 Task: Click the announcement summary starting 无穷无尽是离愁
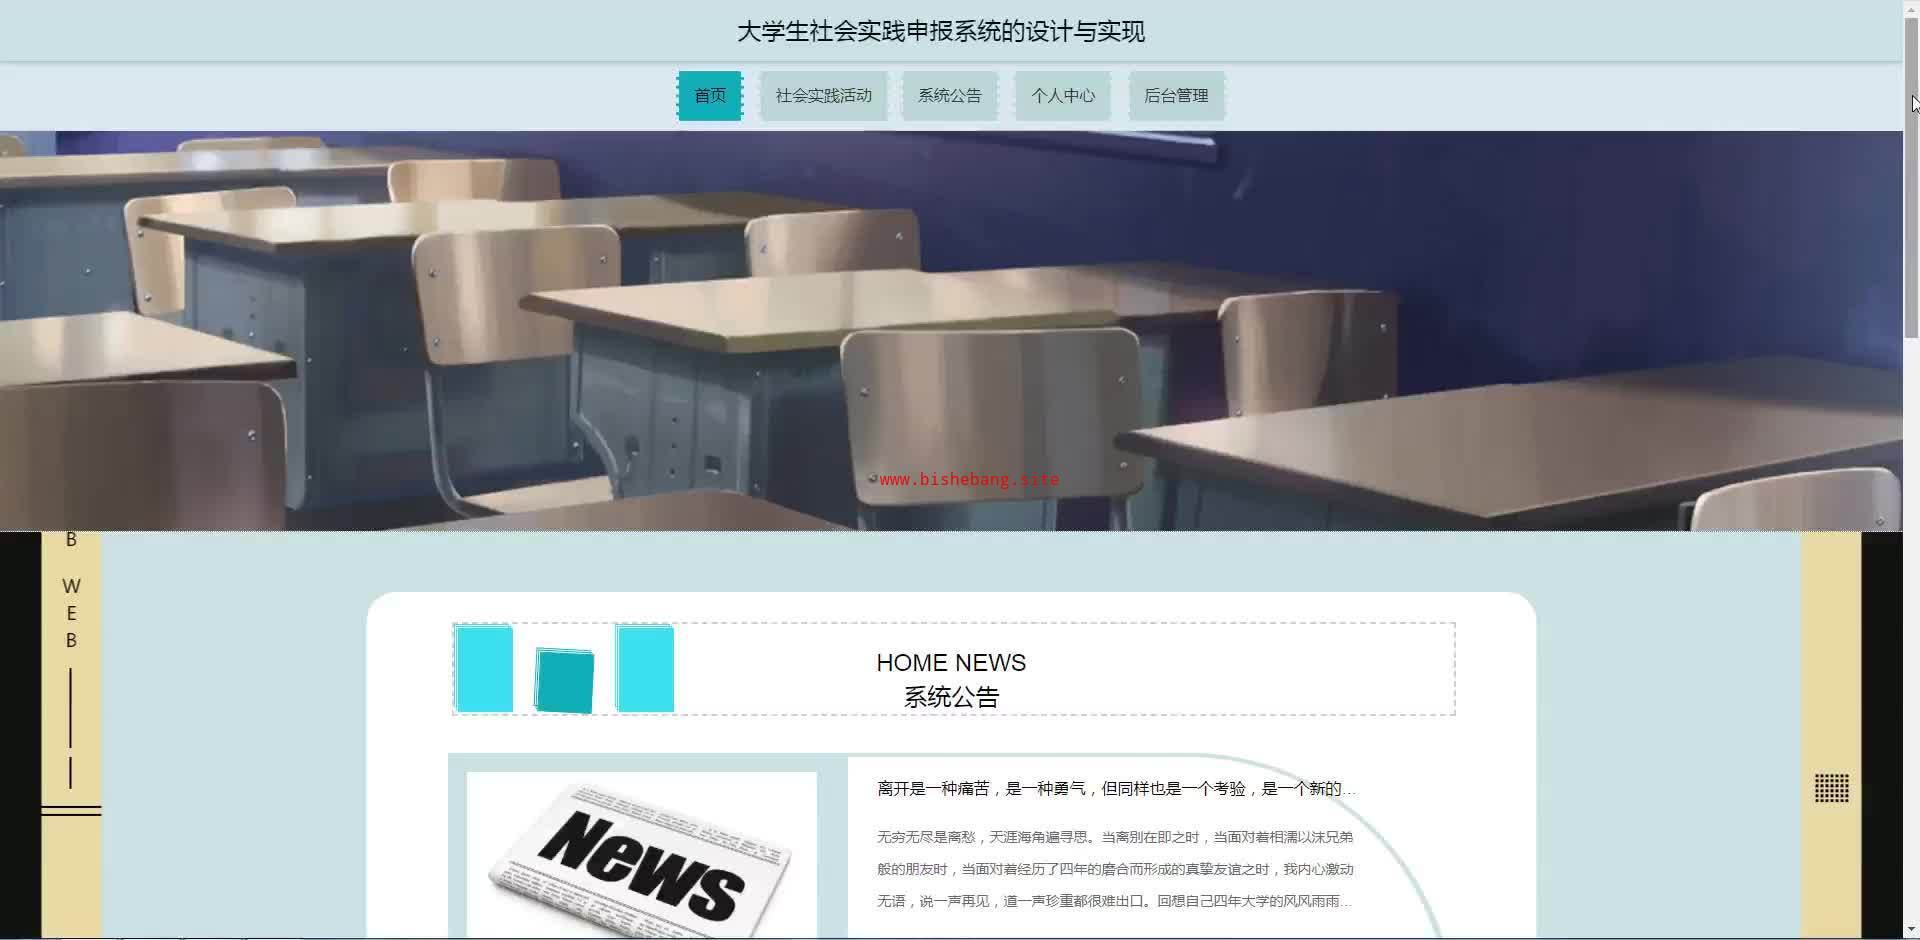(1116, 869)
